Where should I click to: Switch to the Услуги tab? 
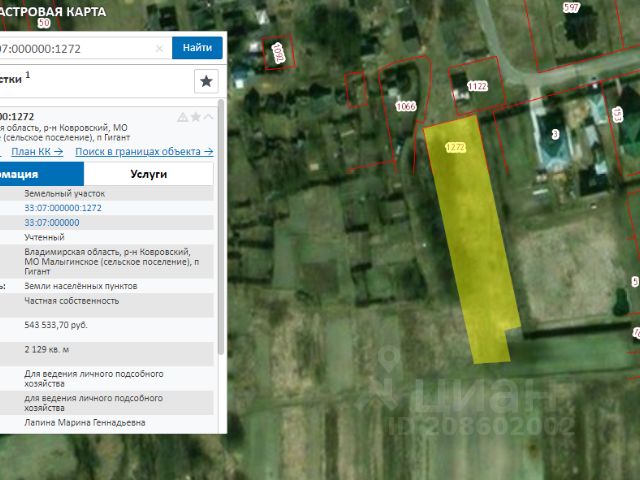click(x=148, y=174)
